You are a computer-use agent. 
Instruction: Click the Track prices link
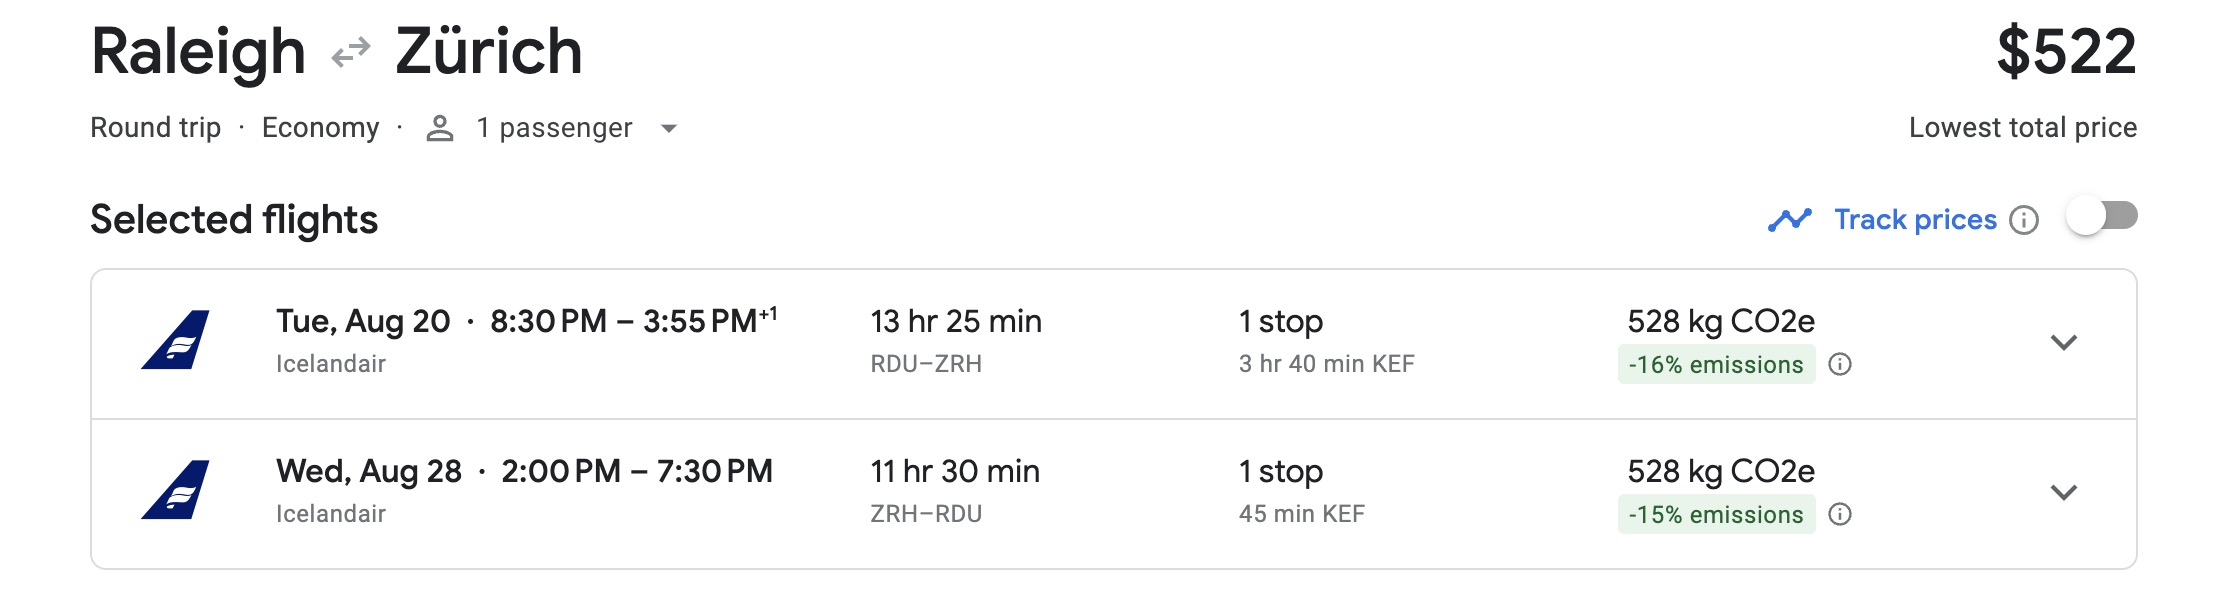coord(1914,219)
